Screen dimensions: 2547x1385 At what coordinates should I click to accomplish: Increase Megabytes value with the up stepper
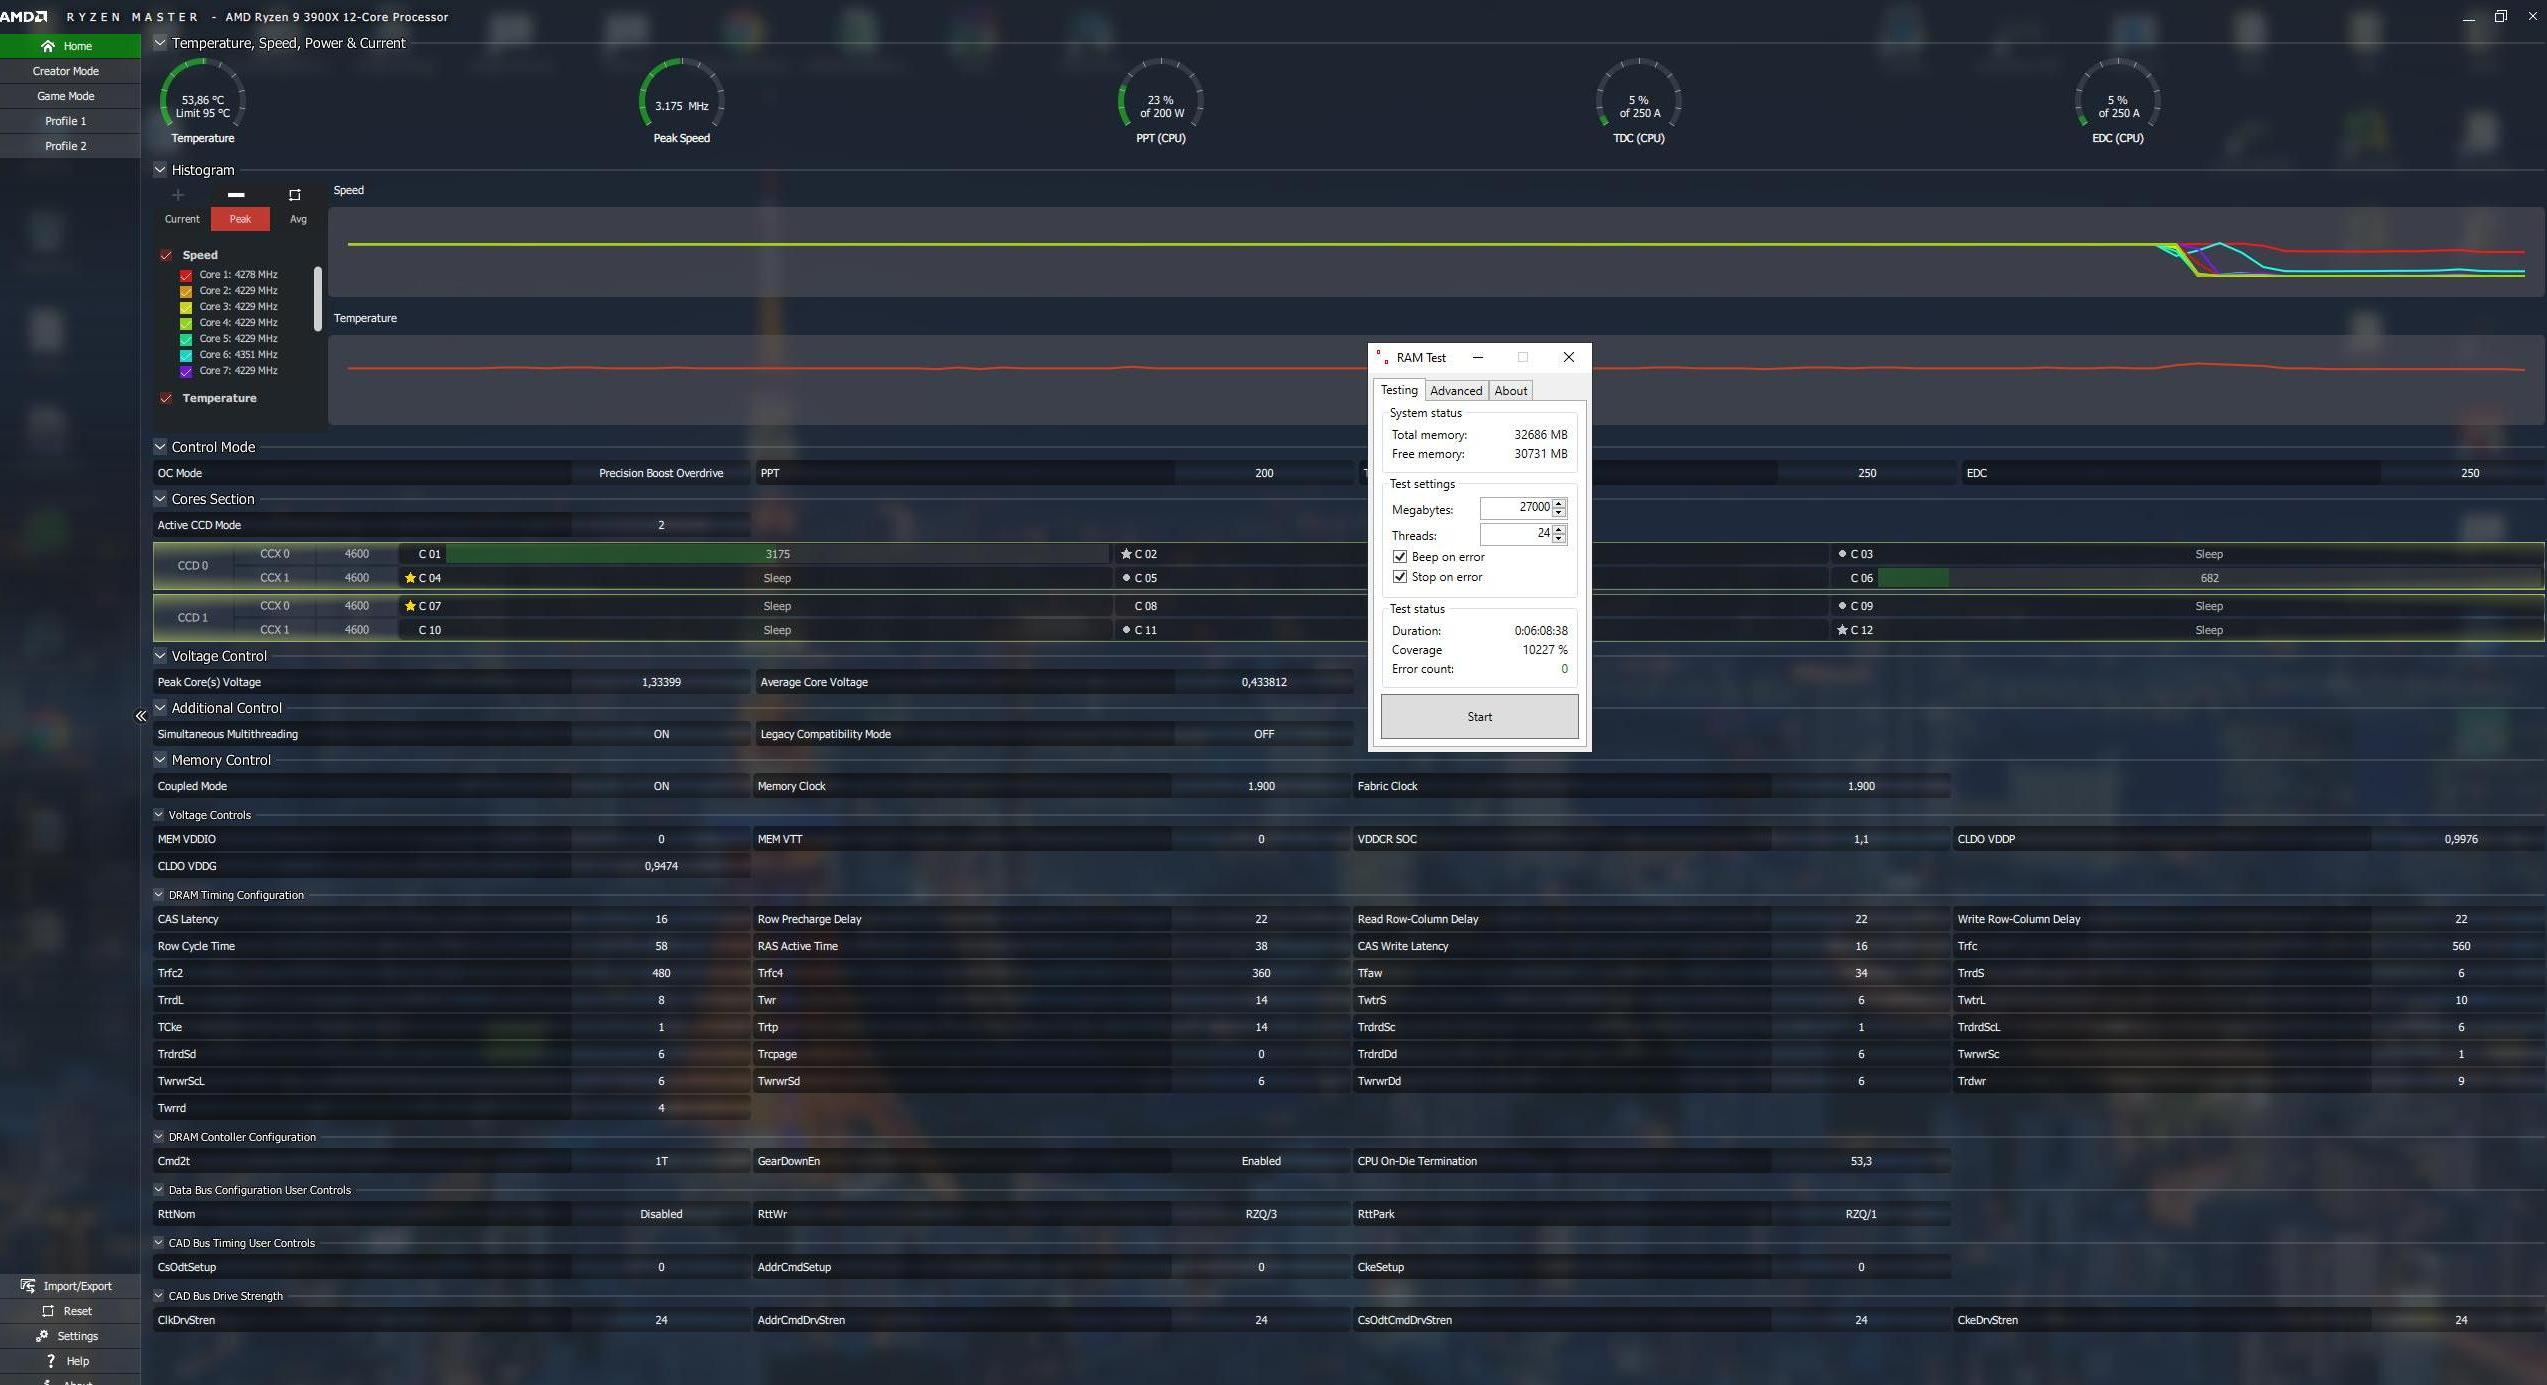[x=1558, y=503]
